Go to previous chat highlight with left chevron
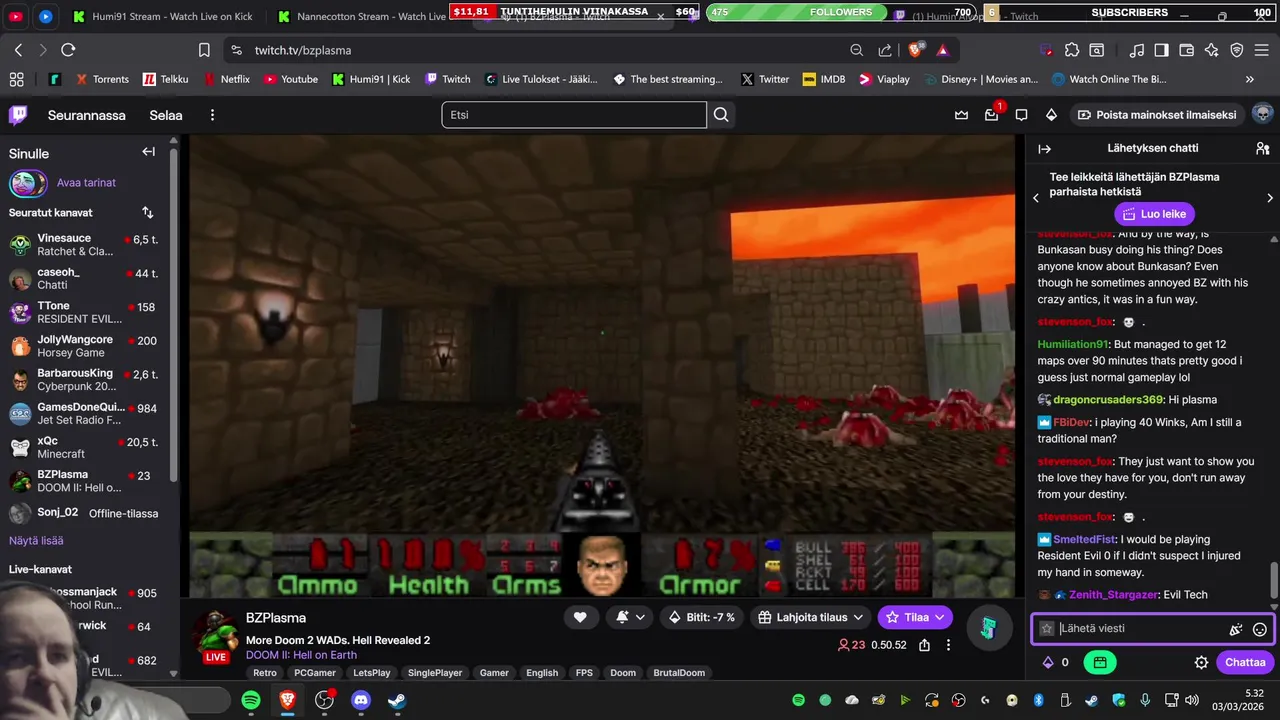The image size is (1280, 720). tap(1036, 198)
